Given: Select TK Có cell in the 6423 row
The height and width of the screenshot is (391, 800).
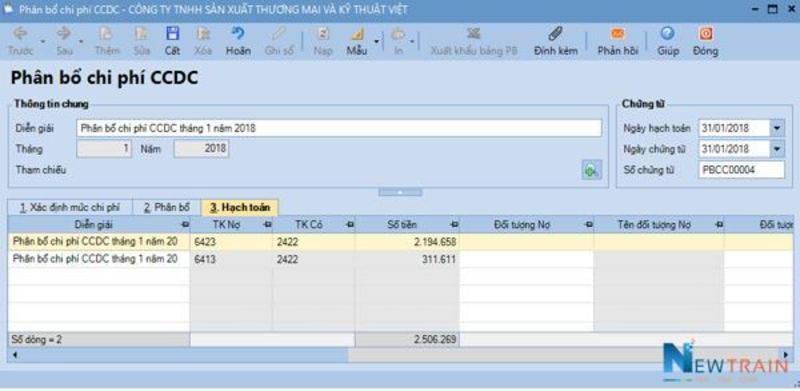Looking at the screenshot, I should tap(314, 242).
